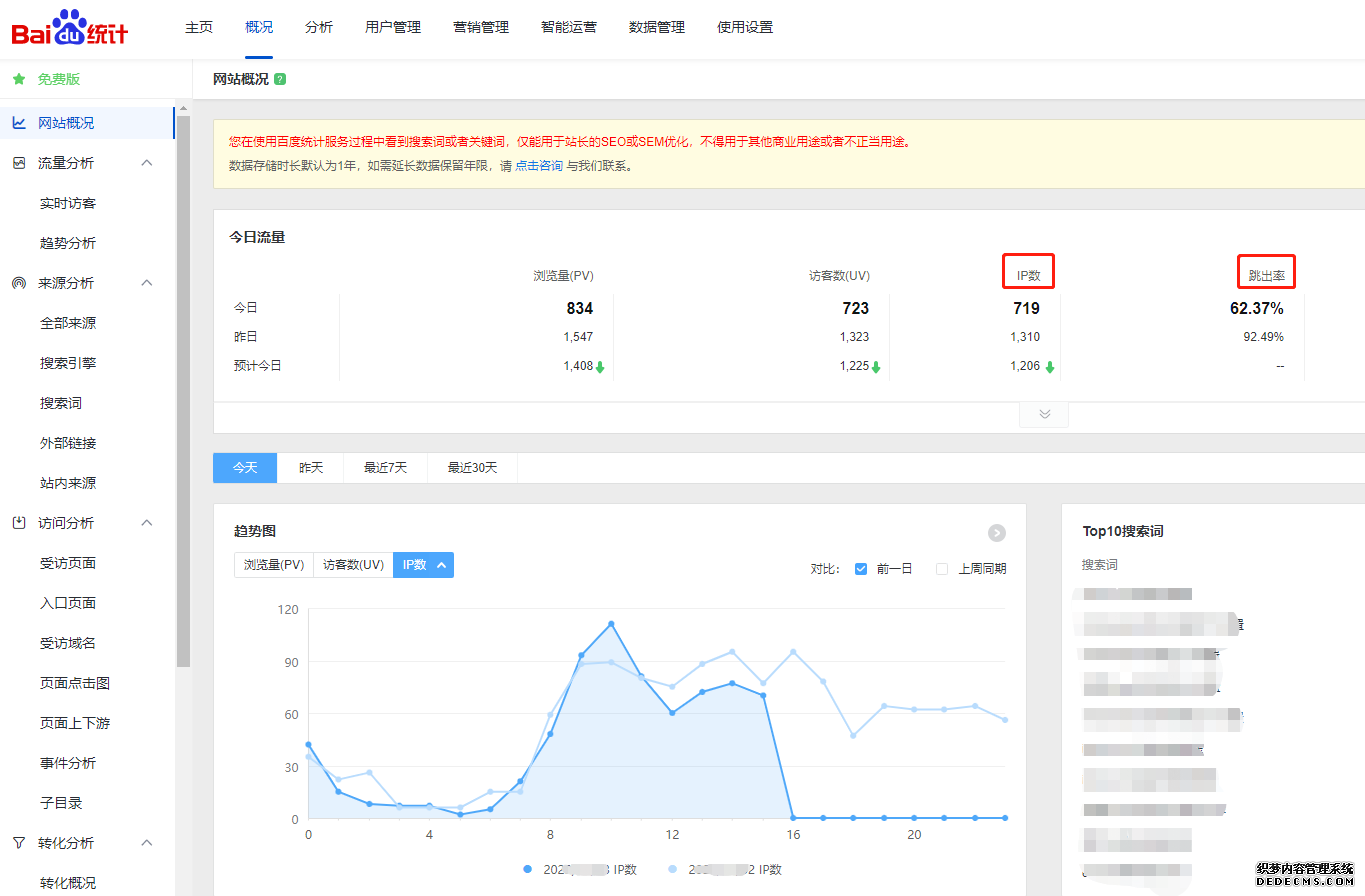Collapse the 来源分析 section chevron
Viewport: 1365px width, 896px height.
tap(147, 283)
